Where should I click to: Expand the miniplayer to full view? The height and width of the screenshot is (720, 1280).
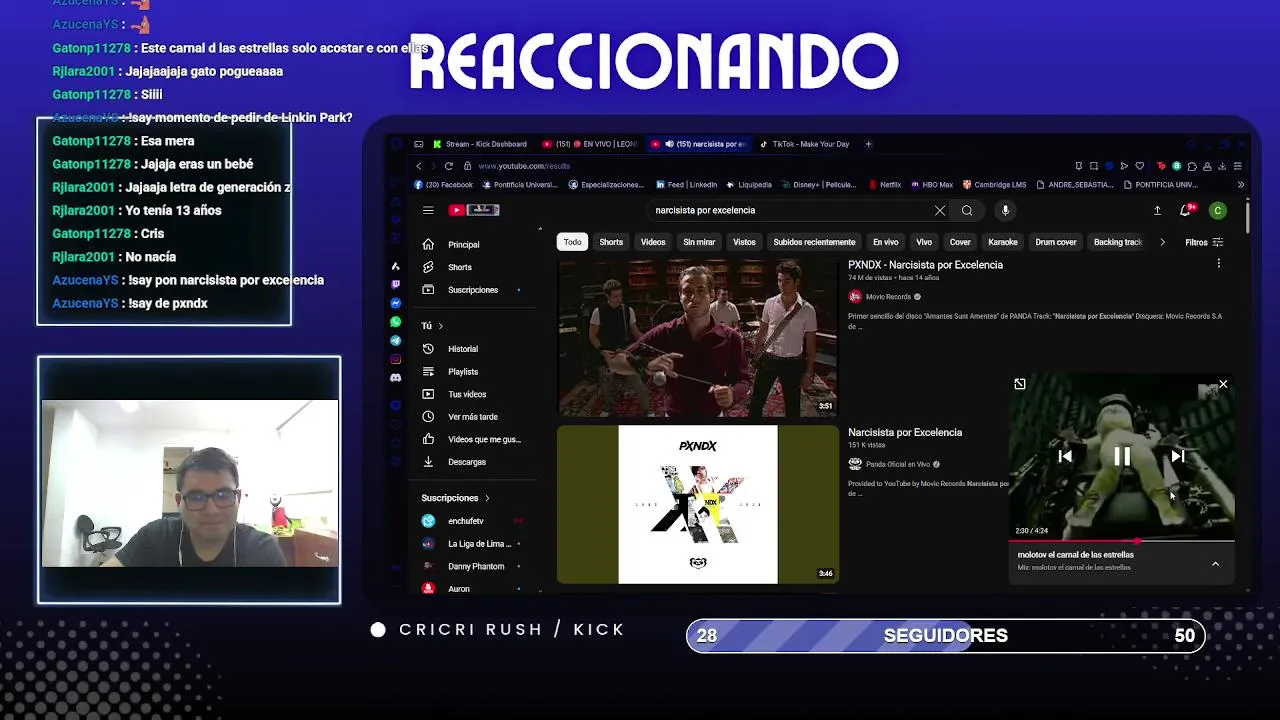[x=1020, y=384]
